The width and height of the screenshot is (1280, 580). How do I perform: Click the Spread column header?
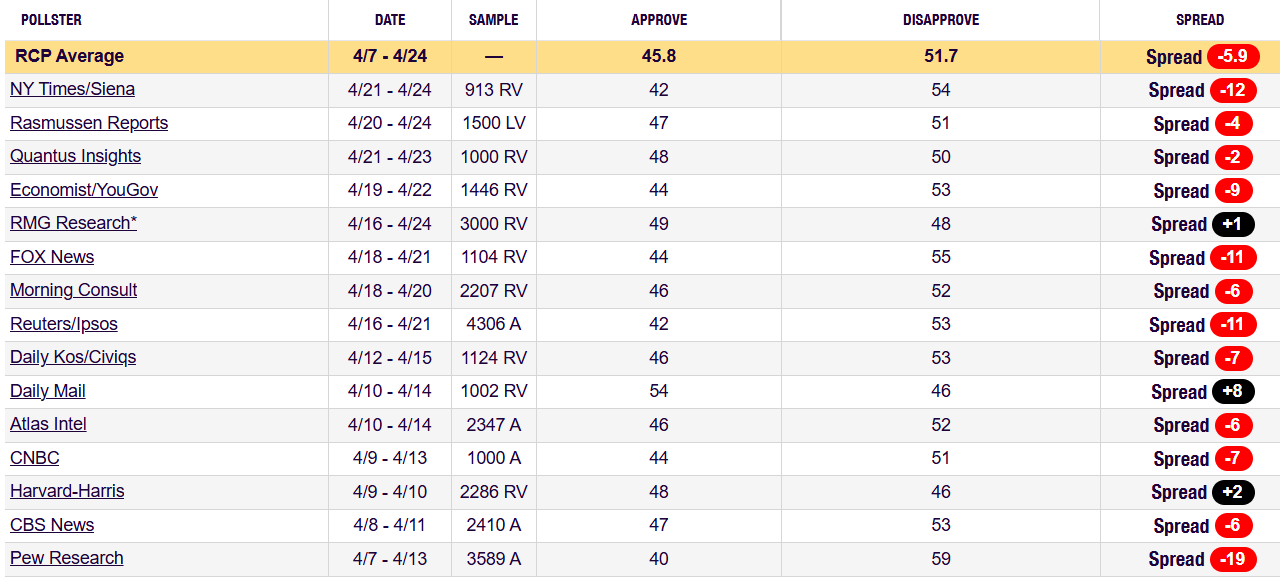(1199, 20)
